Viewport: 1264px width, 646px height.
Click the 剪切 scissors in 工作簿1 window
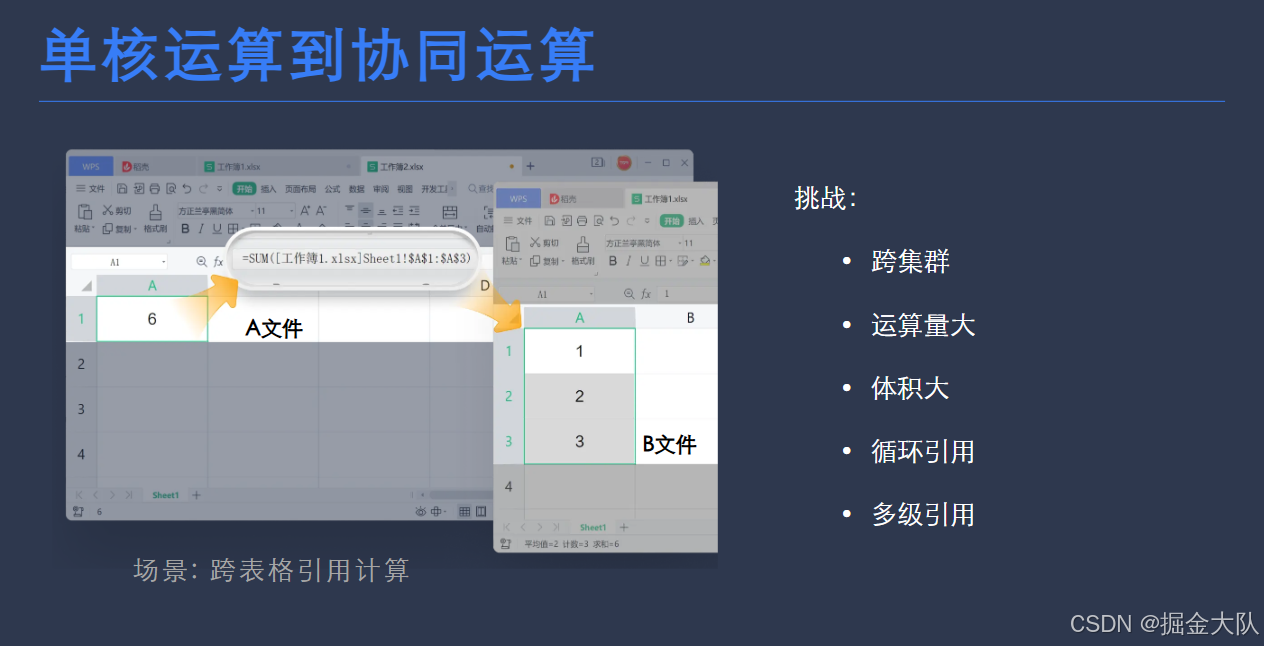pos(535,242)
